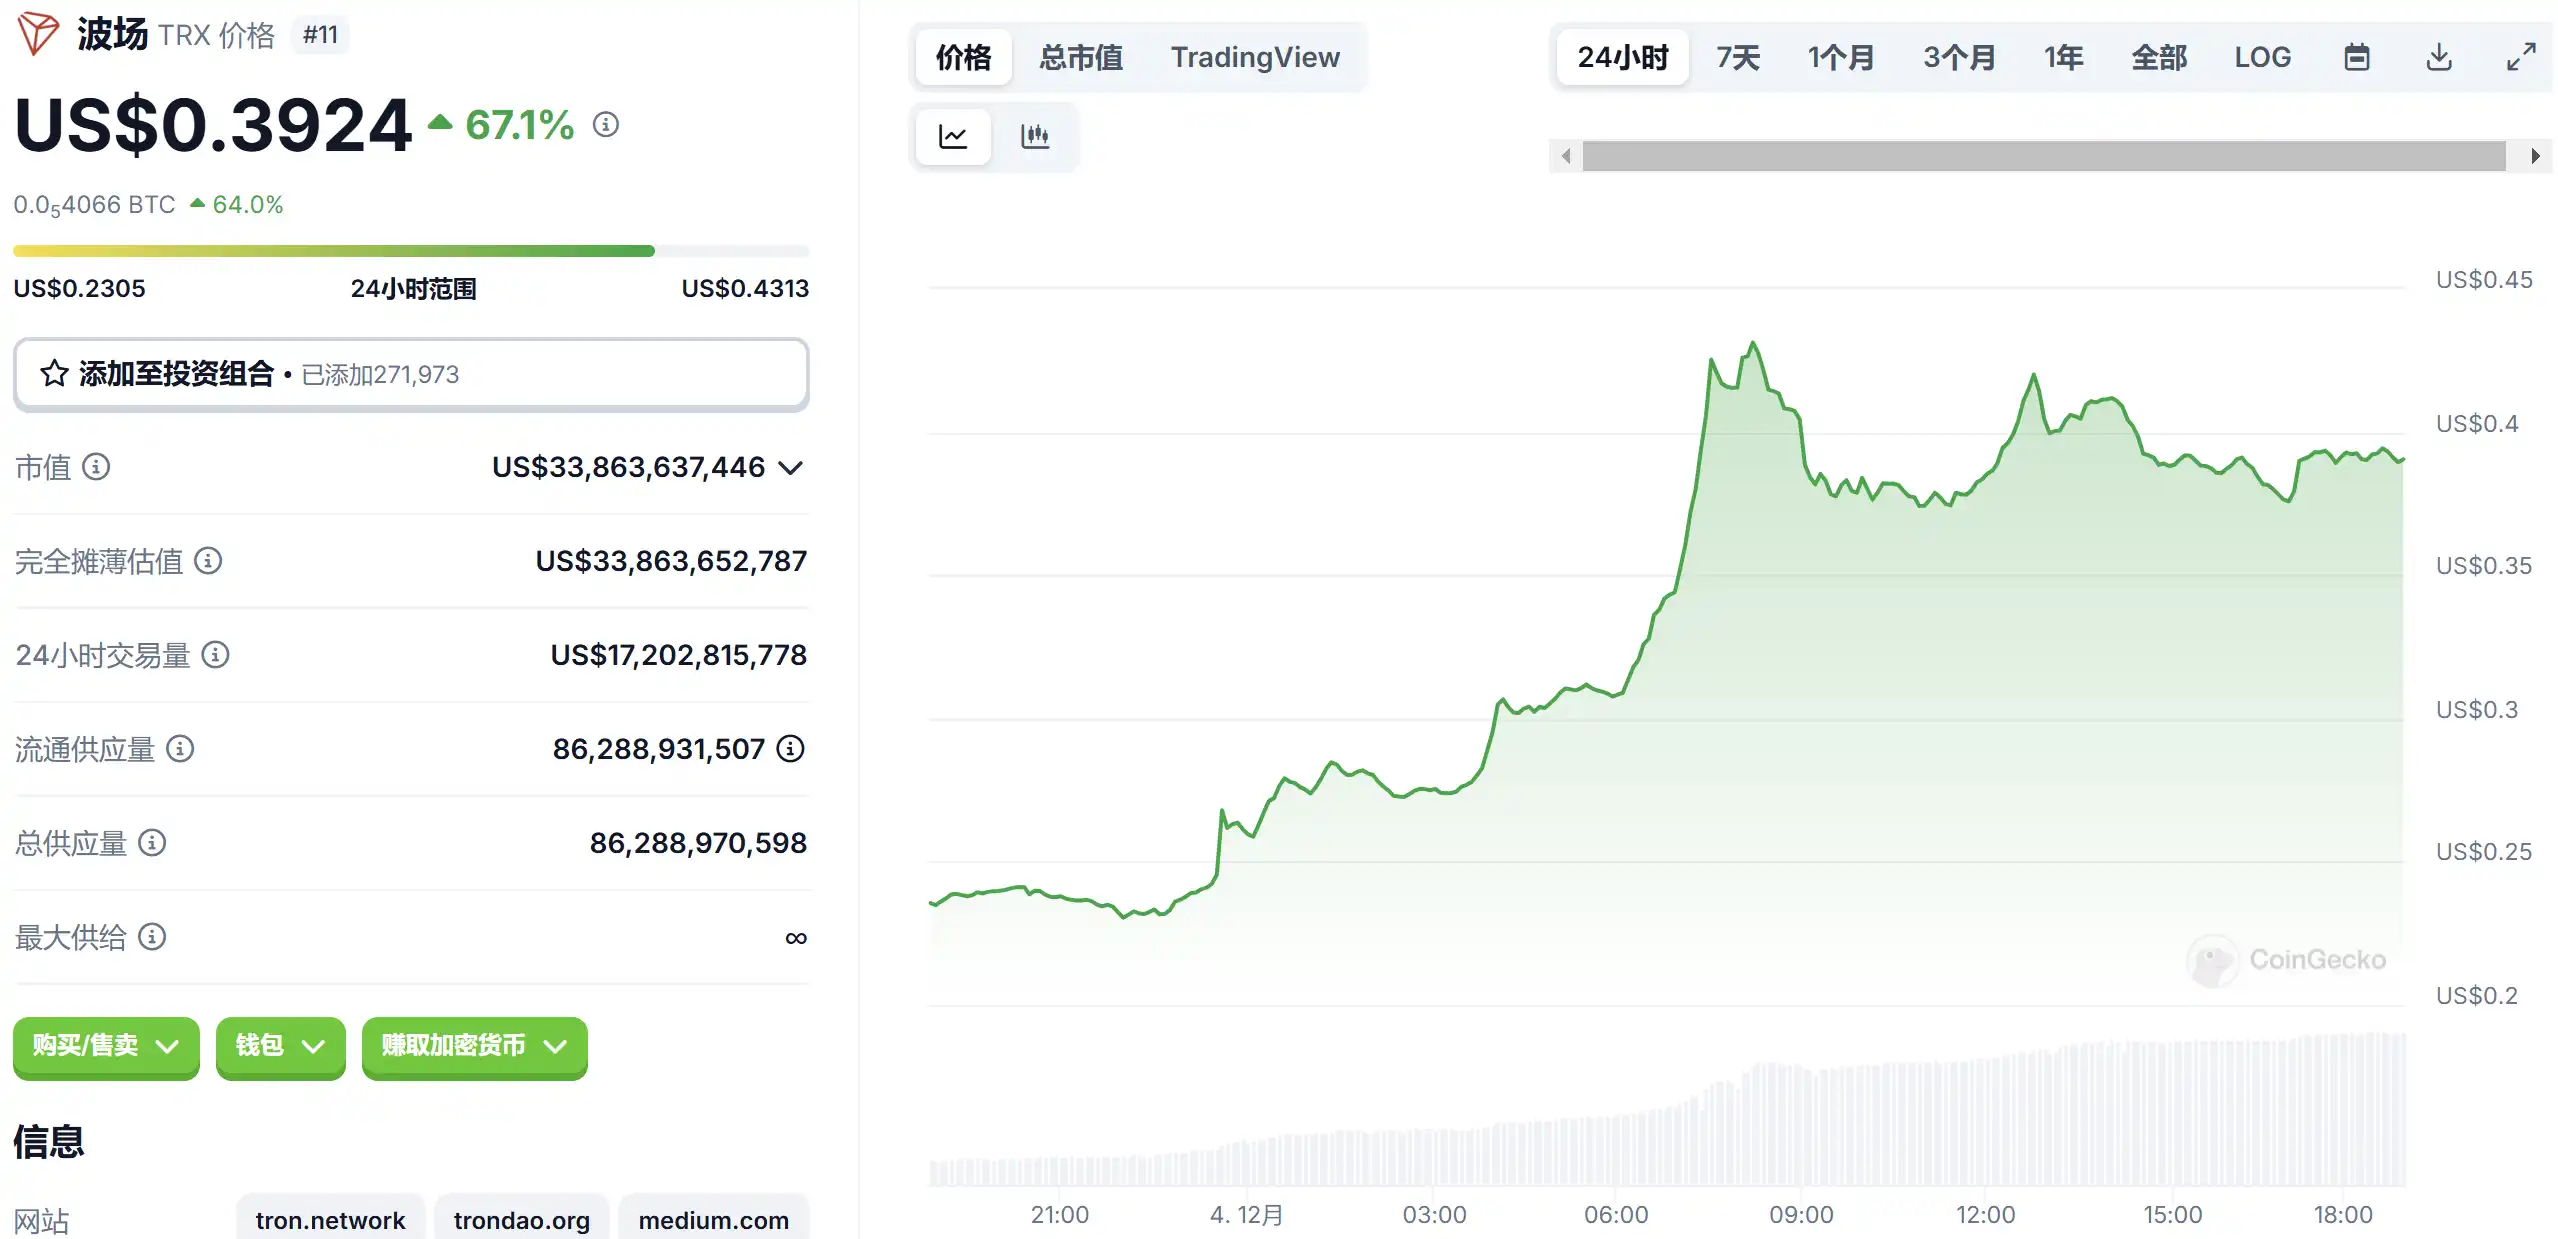Open the calendar date range picker
The image size is (2558, 1239).
2357,57
